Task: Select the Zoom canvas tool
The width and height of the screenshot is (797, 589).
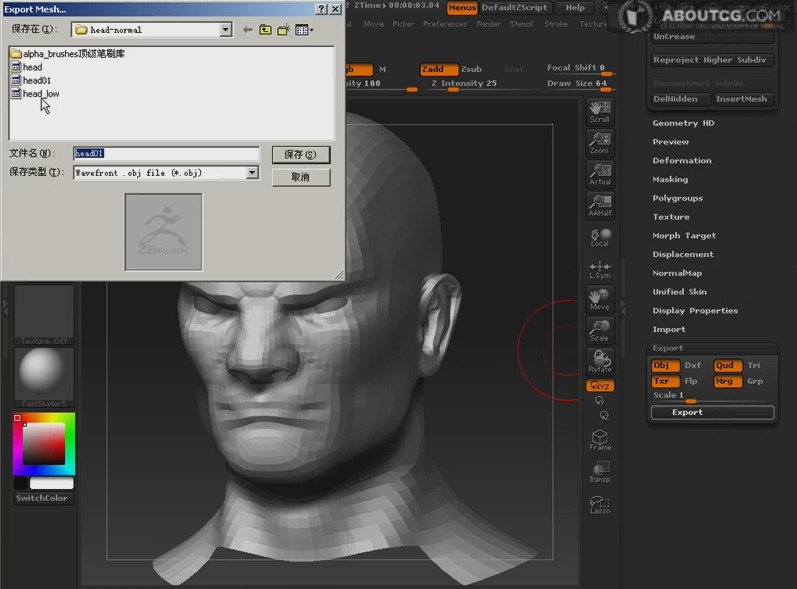Action: tap(600, 143)
